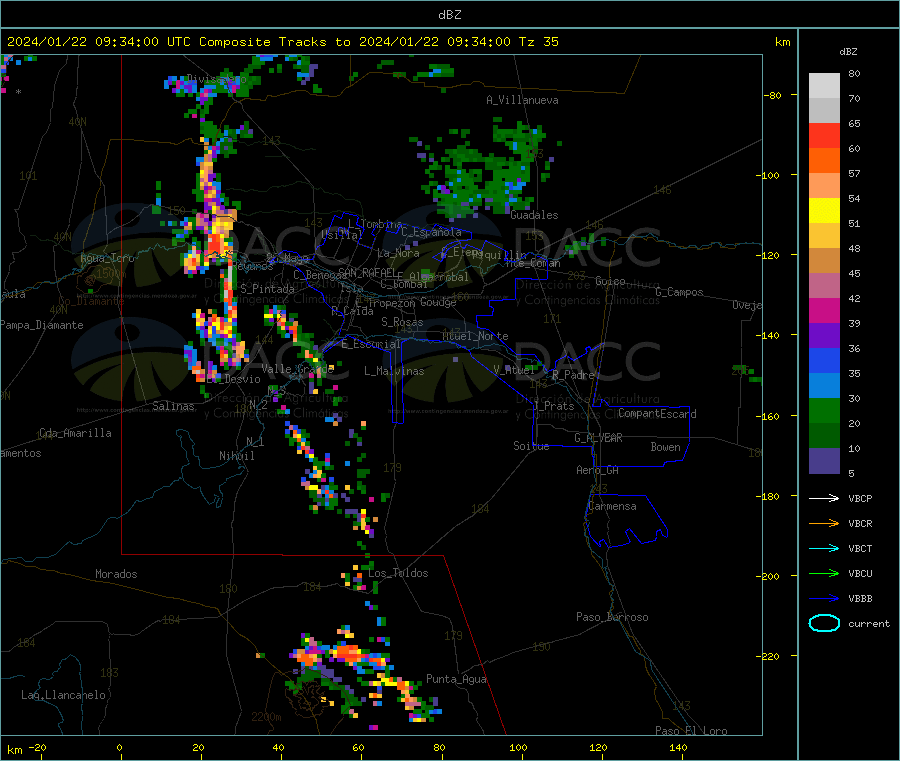Click the CompantEscard location label
Screen dimensions: 900x761
657,414
